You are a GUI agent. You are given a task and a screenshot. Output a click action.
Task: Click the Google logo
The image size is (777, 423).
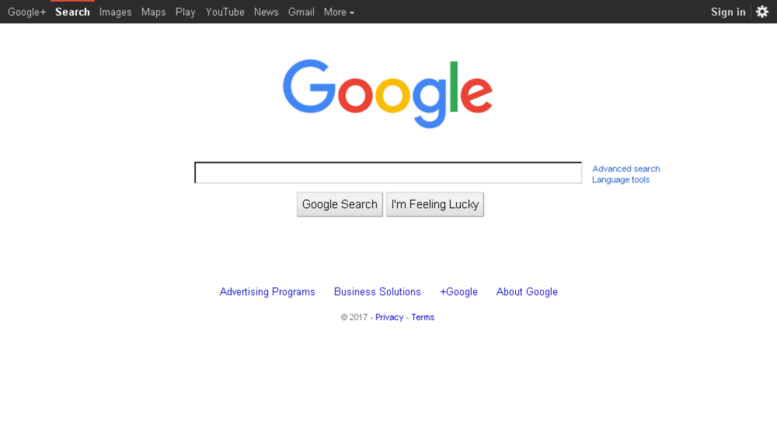pos(388,94)
